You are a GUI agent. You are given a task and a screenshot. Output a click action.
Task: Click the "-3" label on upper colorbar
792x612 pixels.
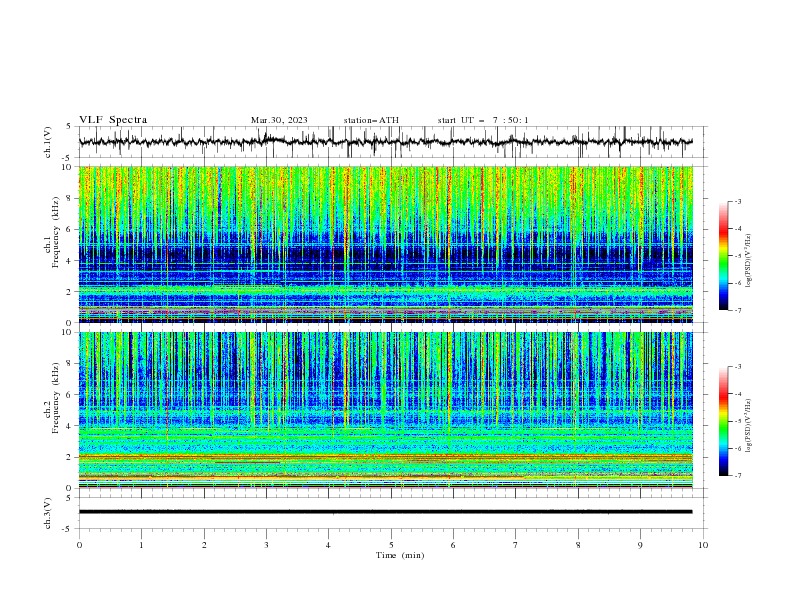[737, 201]
